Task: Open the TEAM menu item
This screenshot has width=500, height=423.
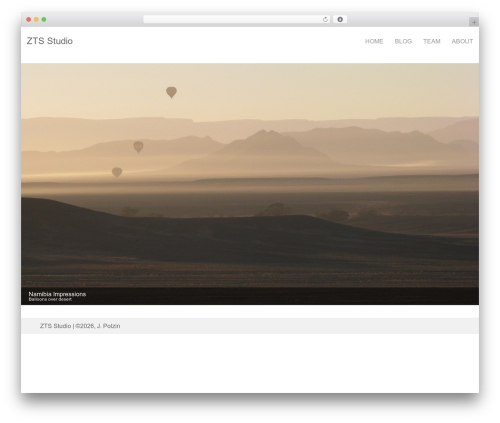Action: [432, 41]
